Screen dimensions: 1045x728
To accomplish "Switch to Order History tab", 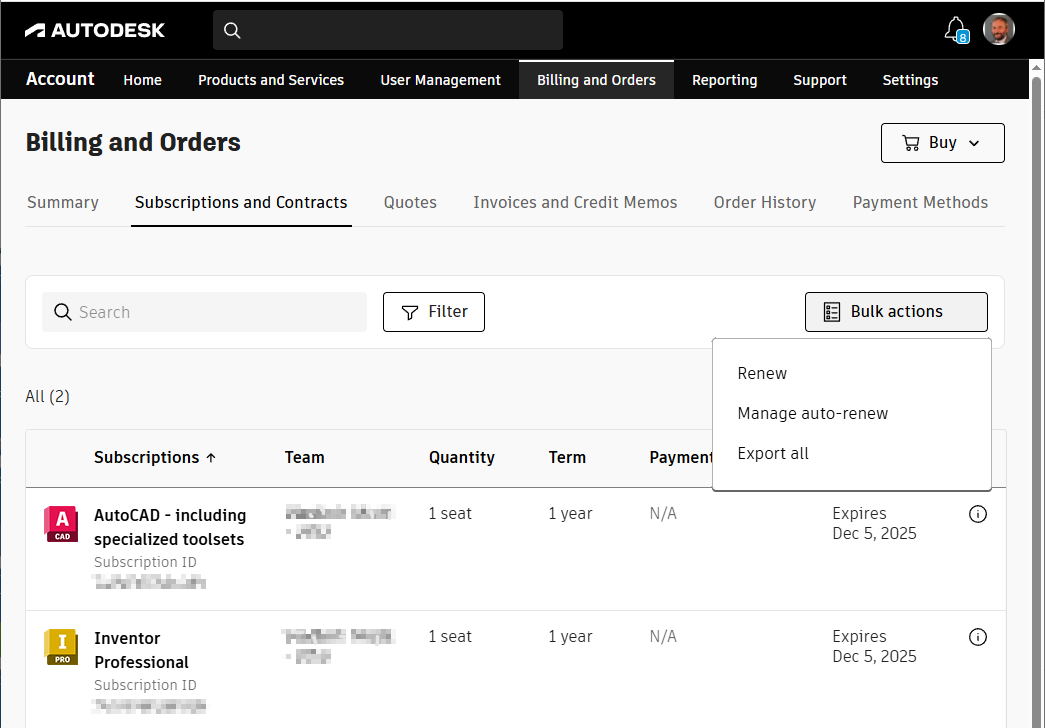I will click(765, 203).
